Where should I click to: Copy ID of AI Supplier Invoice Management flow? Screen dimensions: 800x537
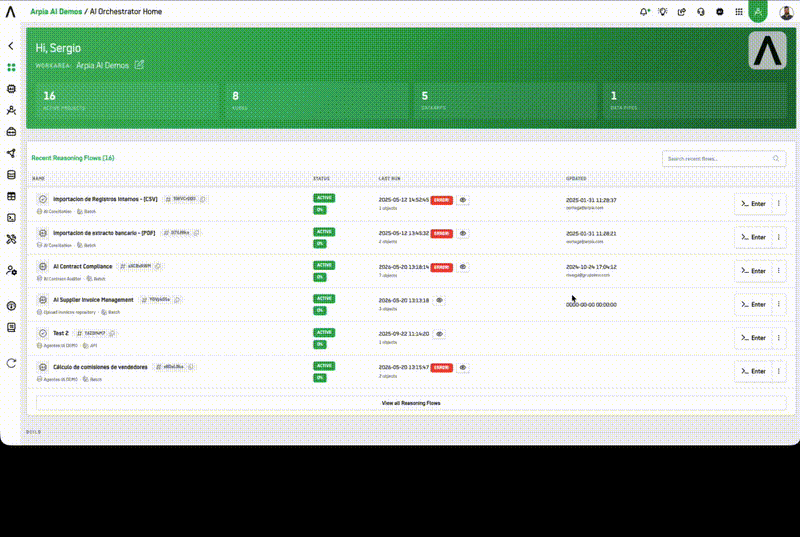[177, 300]
